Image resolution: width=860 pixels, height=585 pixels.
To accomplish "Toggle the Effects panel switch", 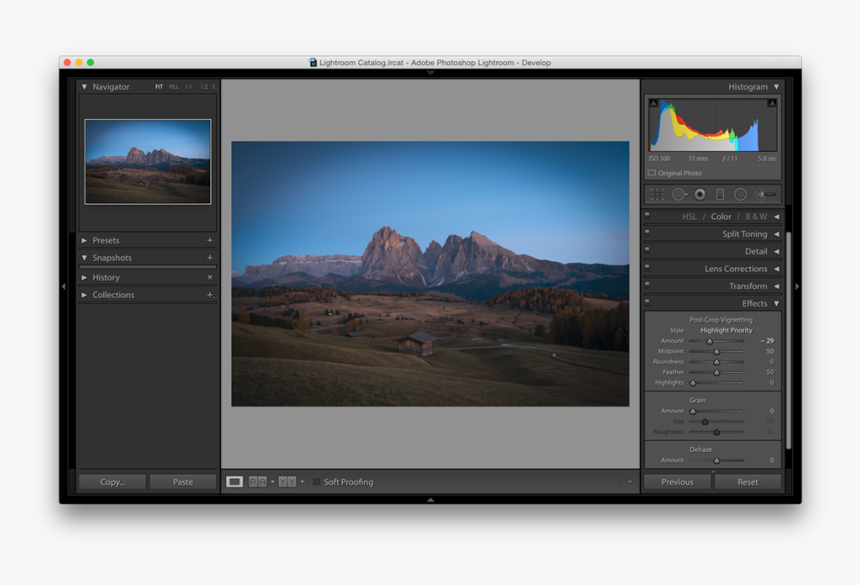I will click(647, 302).
